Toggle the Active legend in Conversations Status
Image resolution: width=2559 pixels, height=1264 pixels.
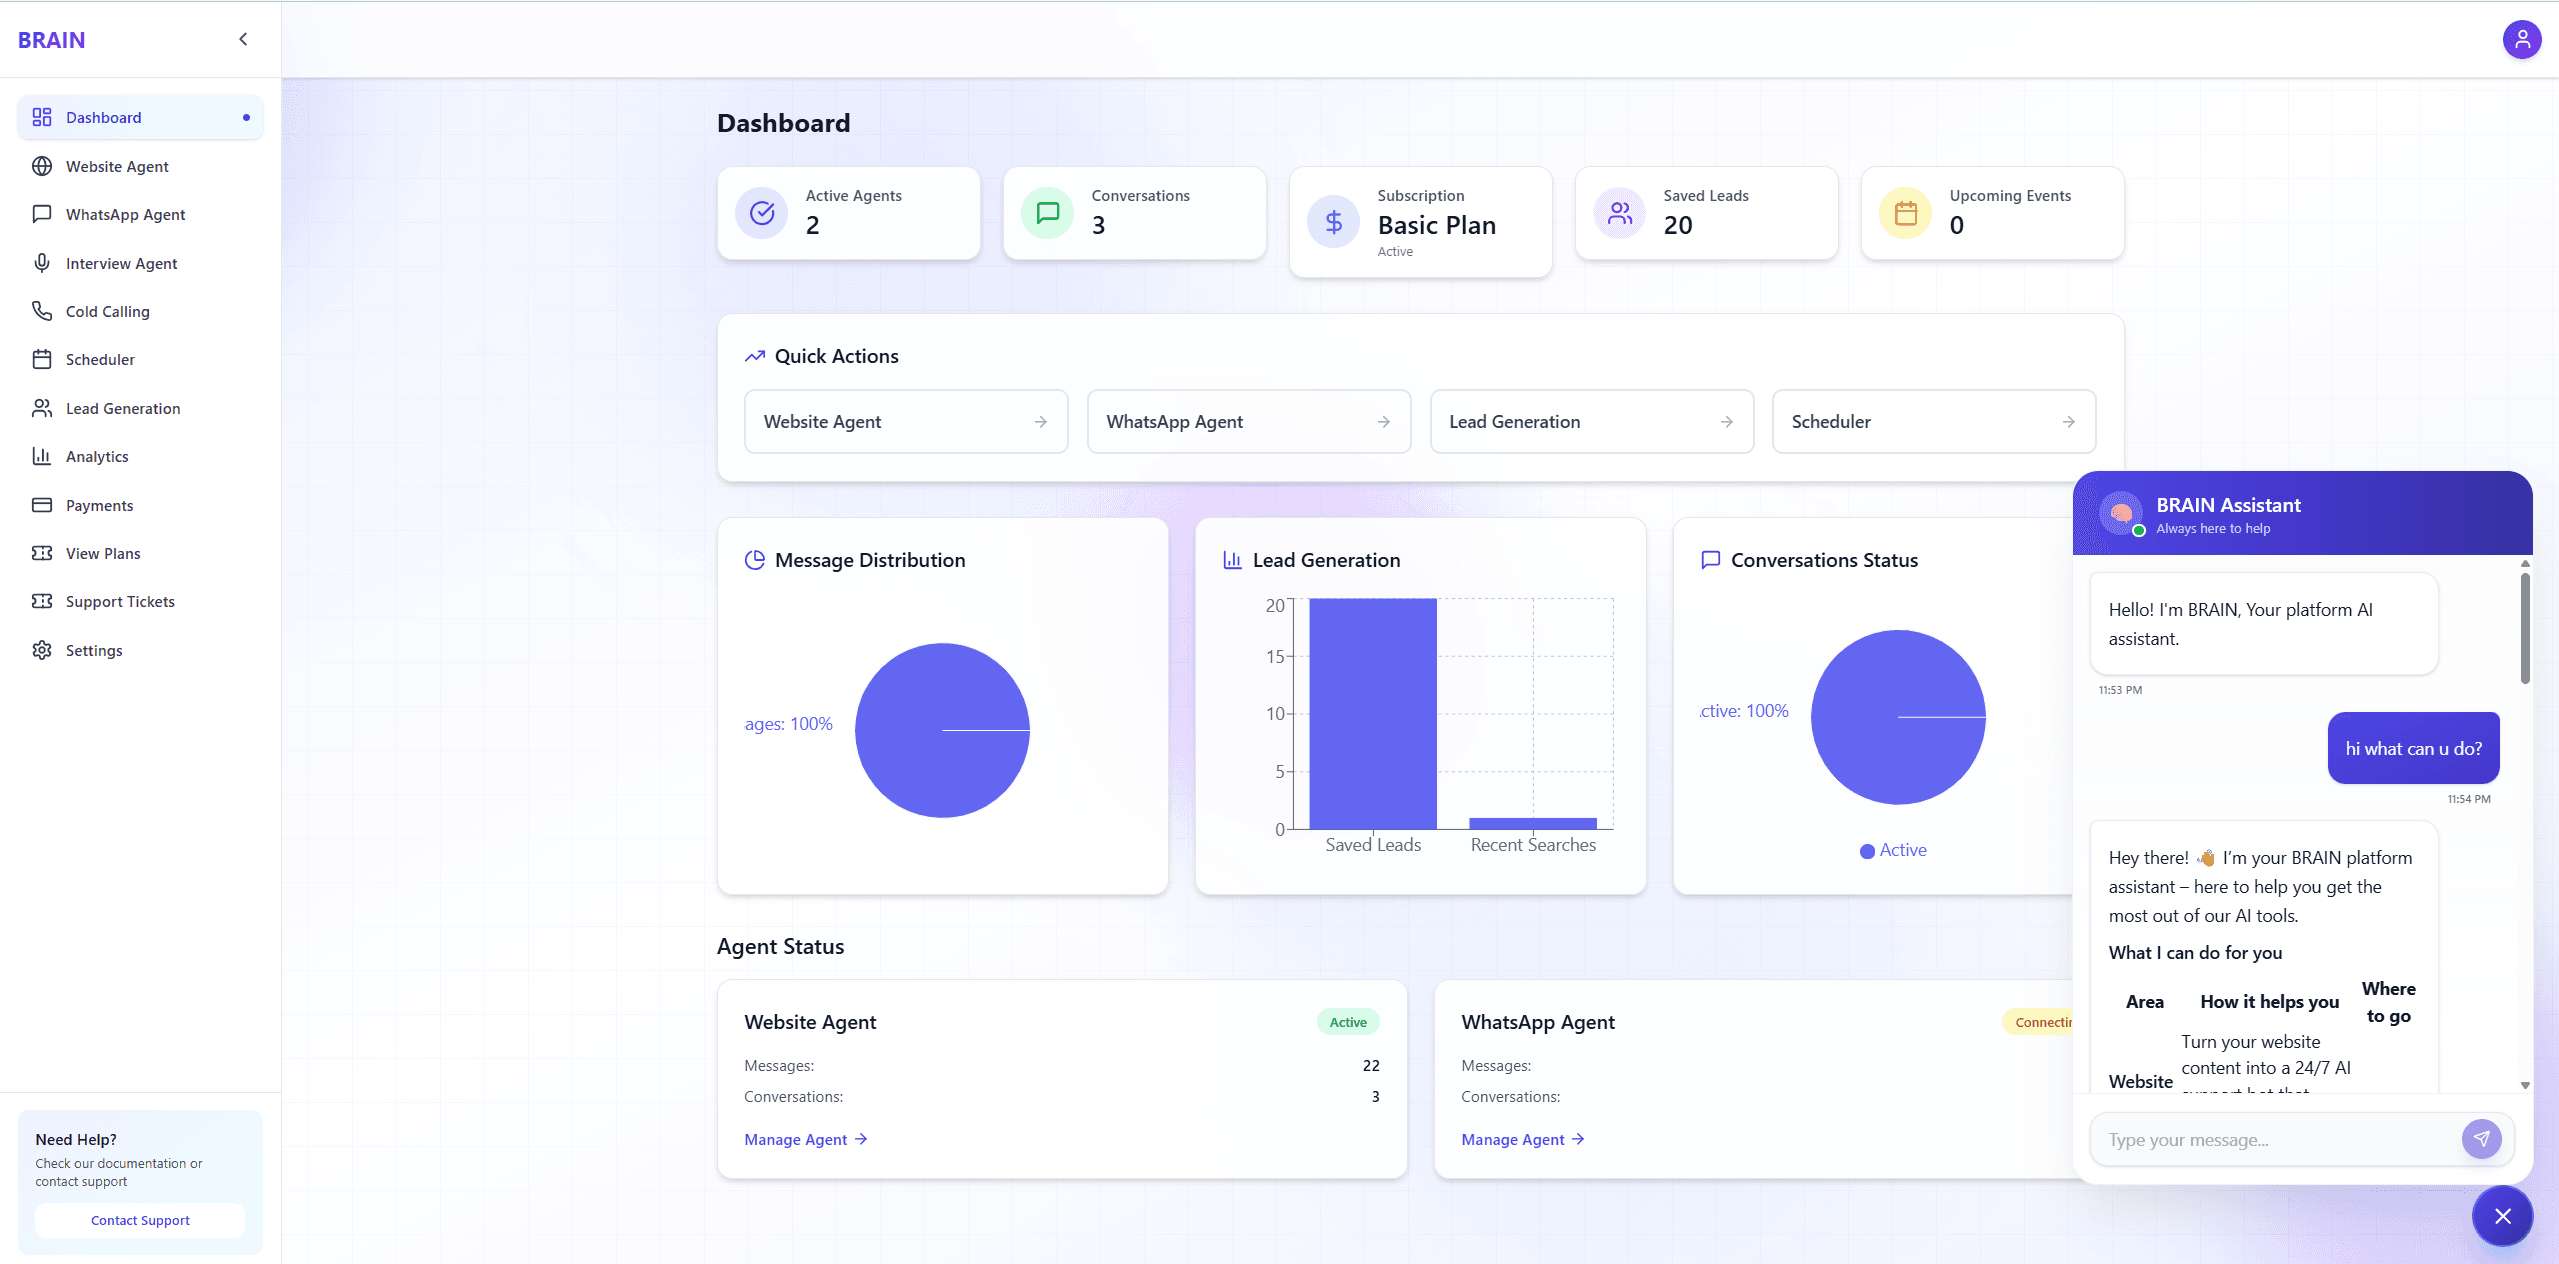coord(1892,850)
